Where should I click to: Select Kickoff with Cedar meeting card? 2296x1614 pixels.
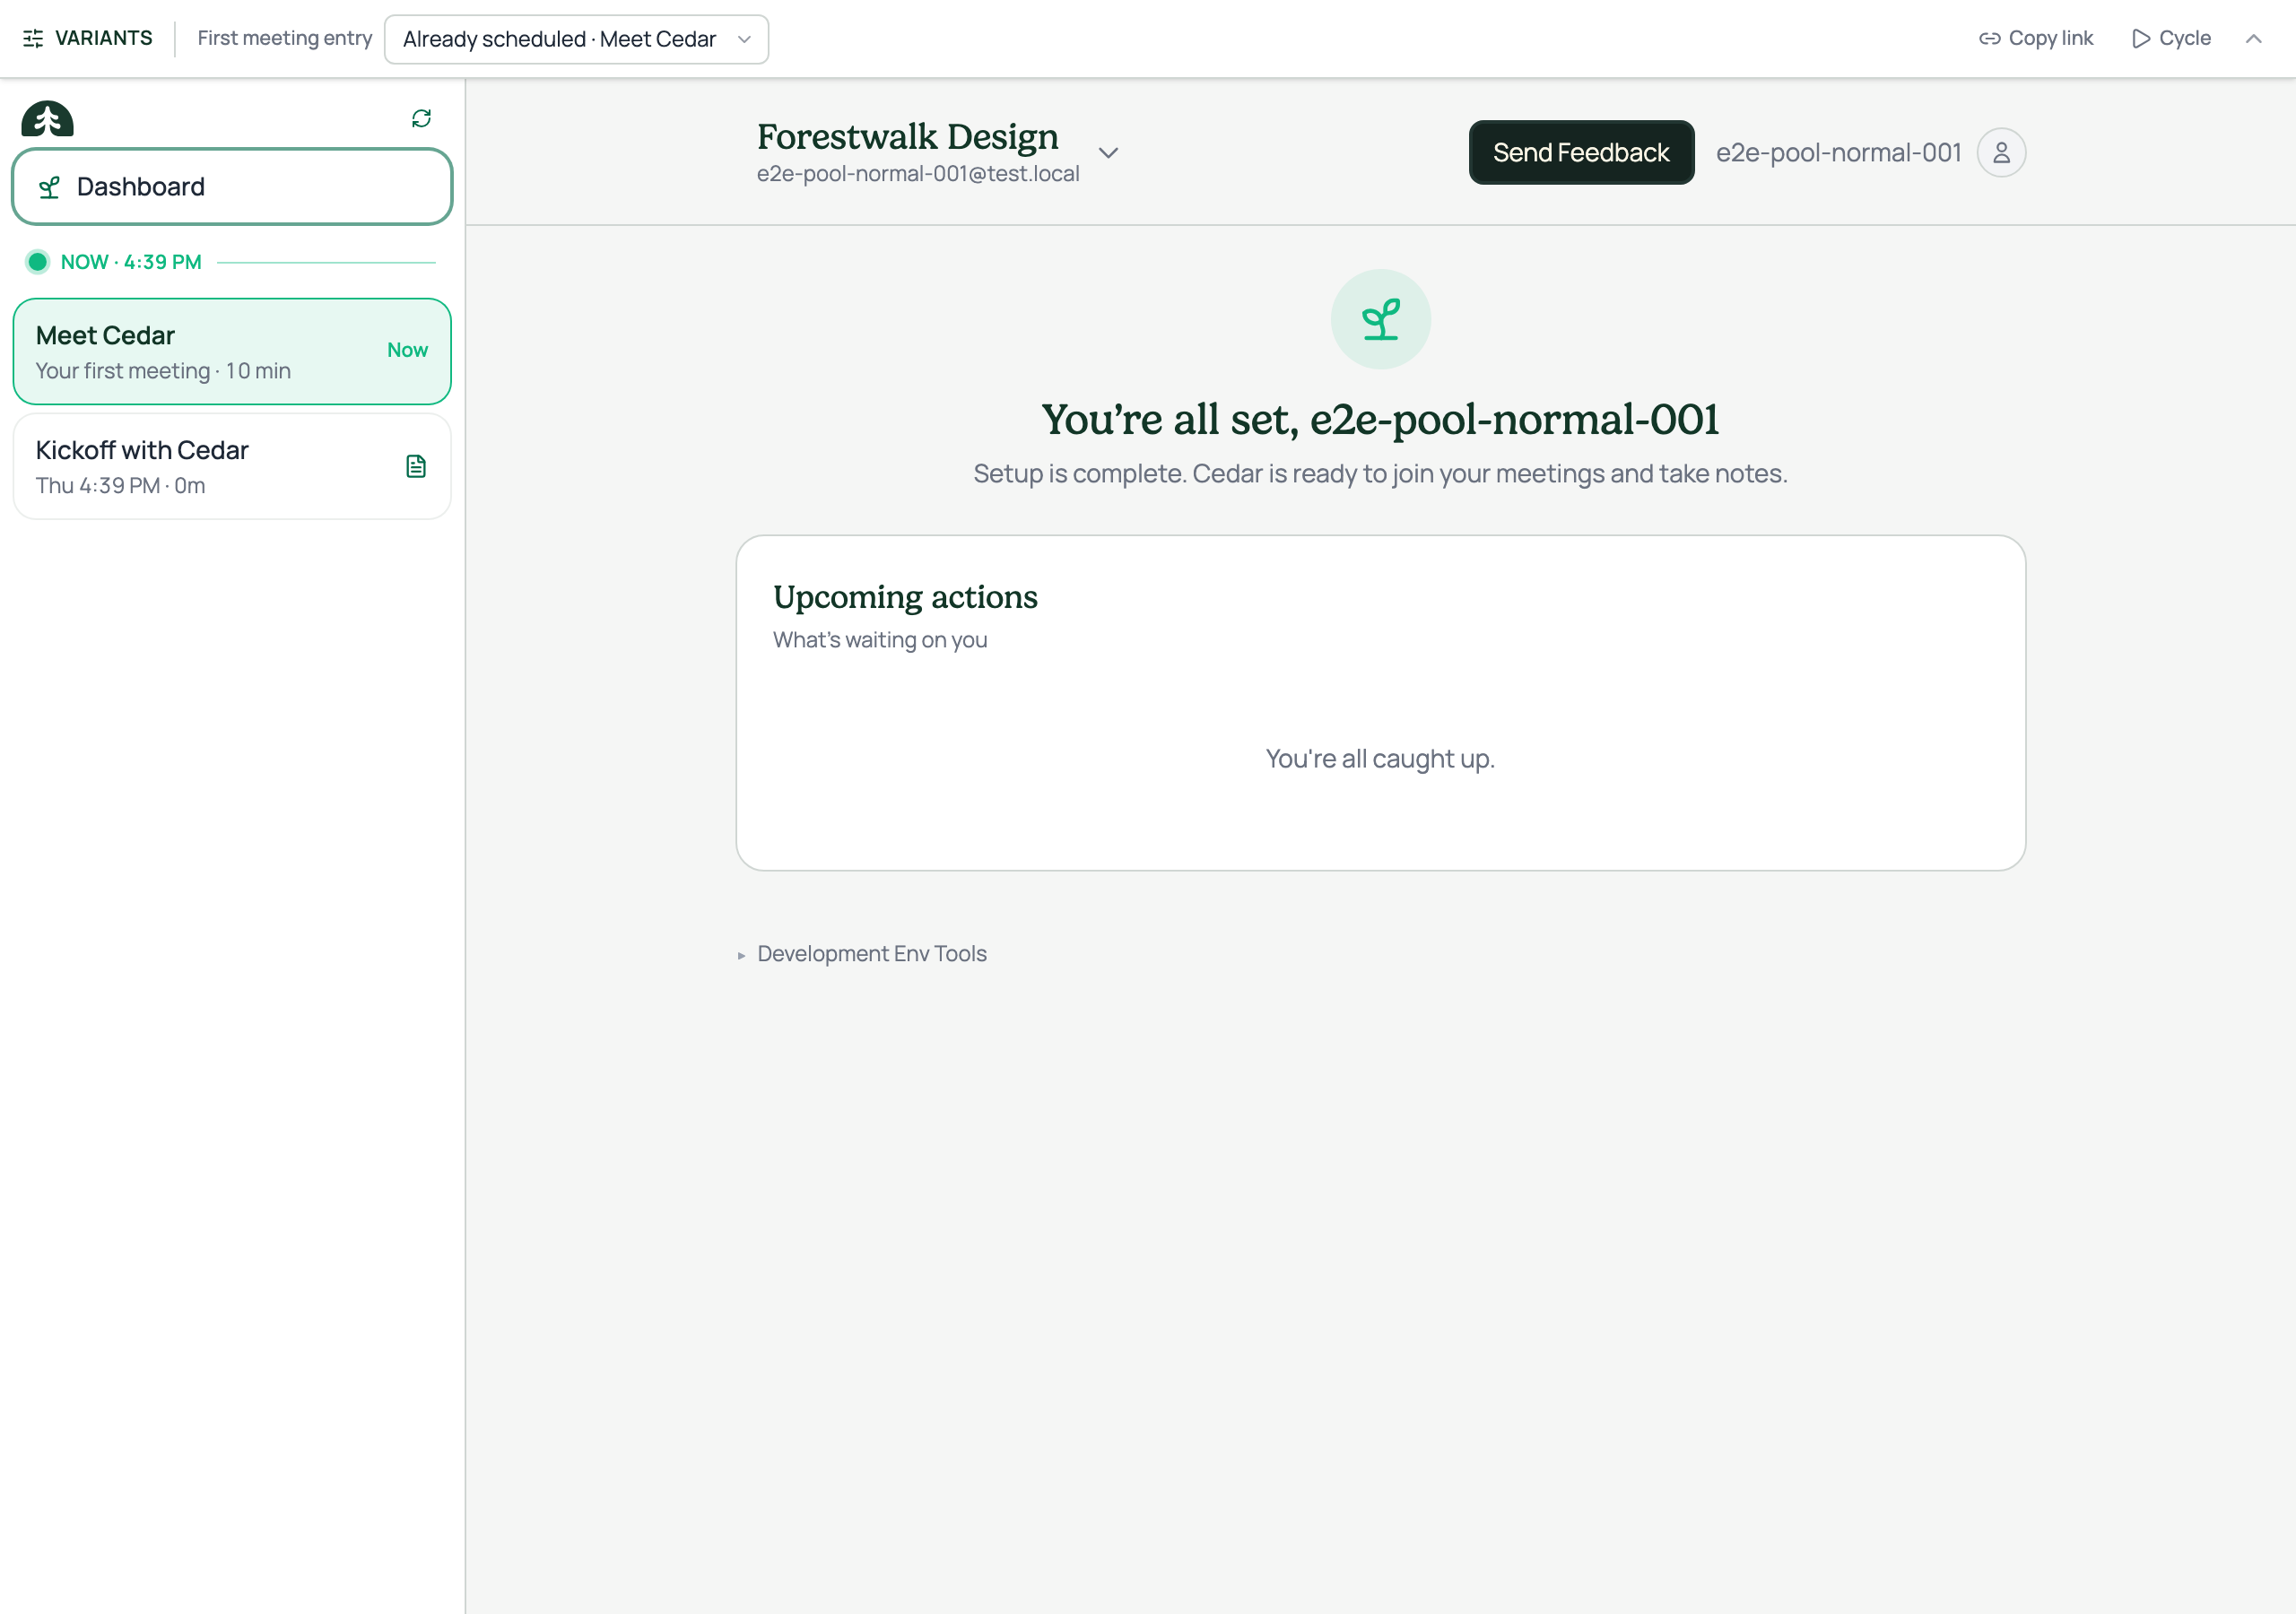coord(232,467)
